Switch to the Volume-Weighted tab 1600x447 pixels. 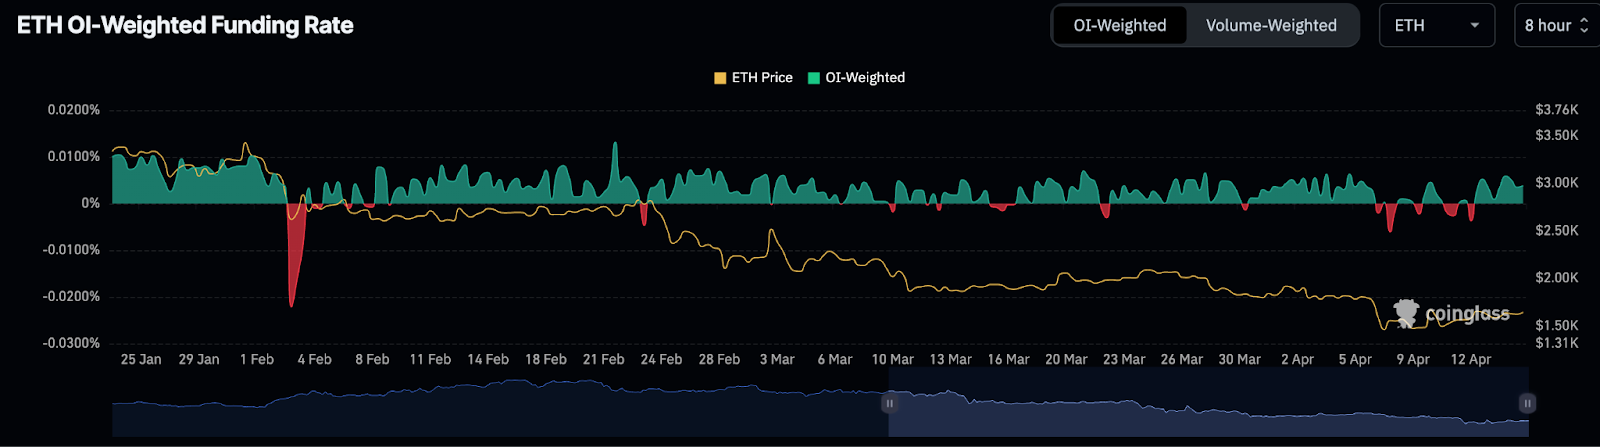pos(1271,26)
